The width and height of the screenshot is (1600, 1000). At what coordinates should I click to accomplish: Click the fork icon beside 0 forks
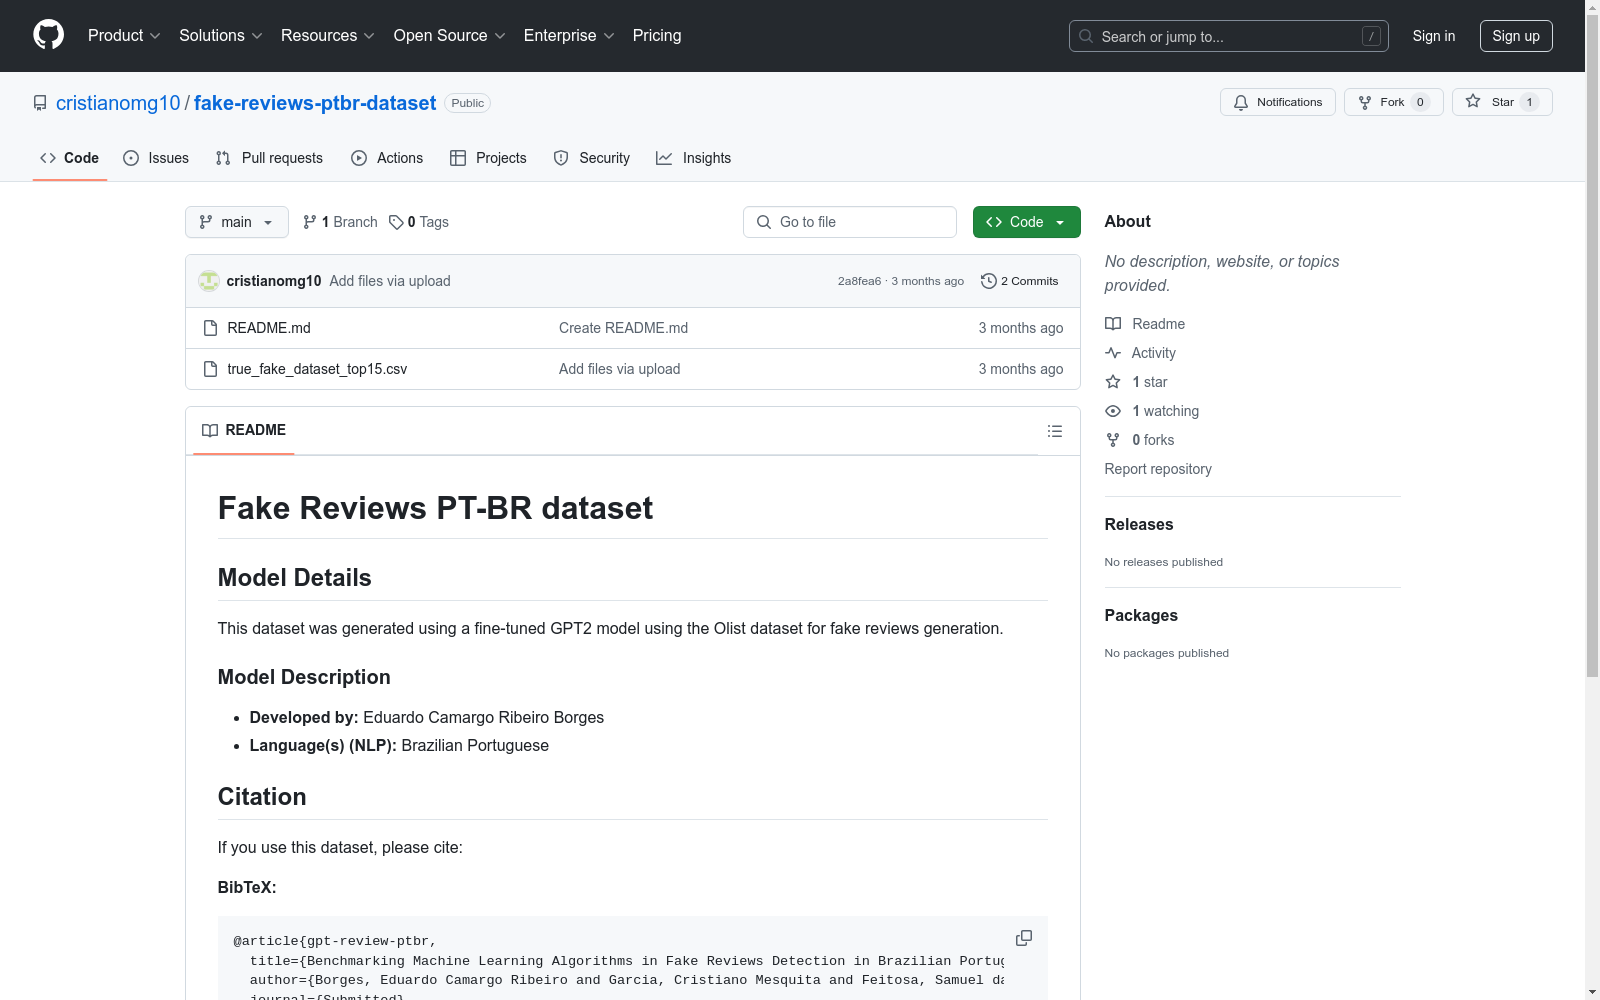[1113, 440]
